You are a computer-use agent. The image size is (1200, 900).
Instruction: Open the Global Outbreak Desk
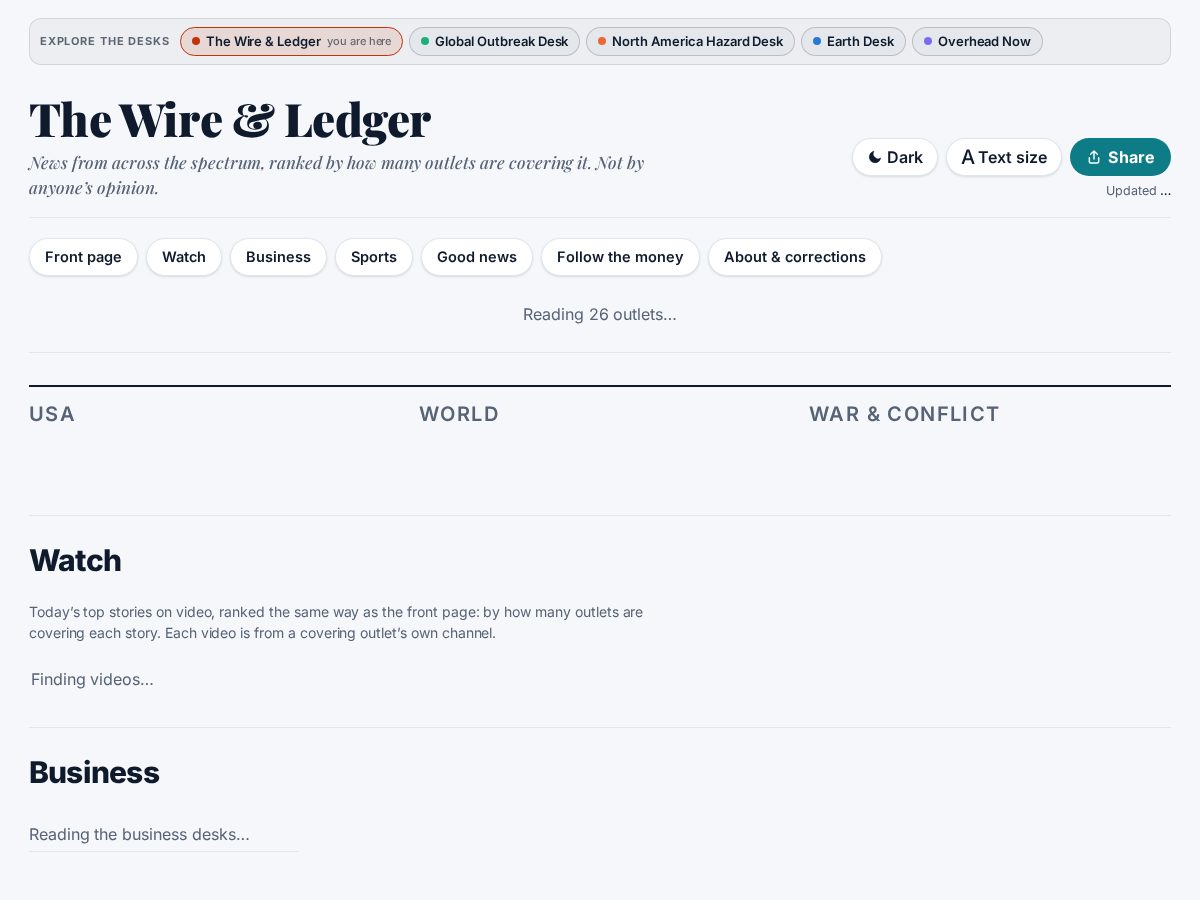[x=494, y=41]
